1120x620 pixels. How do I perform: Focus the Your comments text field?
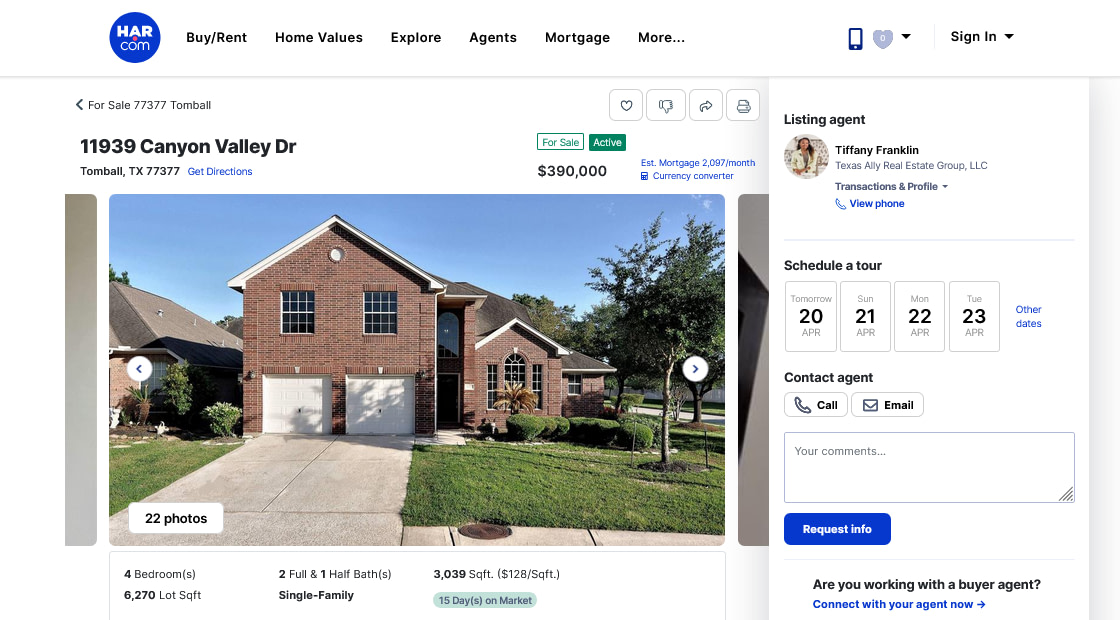929,467
